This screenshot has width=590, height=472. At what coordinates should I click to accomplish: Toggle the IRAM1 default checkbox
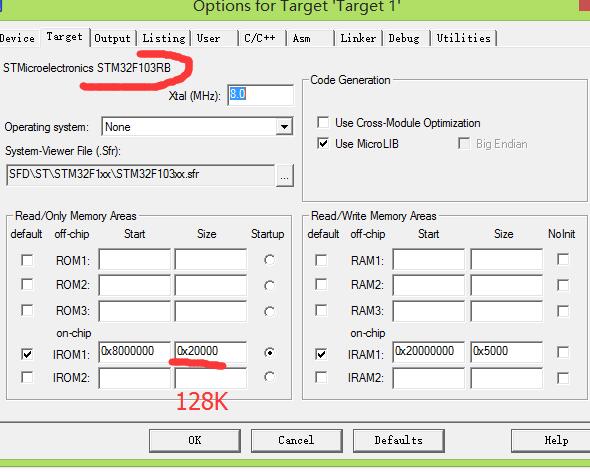(321, 354)
